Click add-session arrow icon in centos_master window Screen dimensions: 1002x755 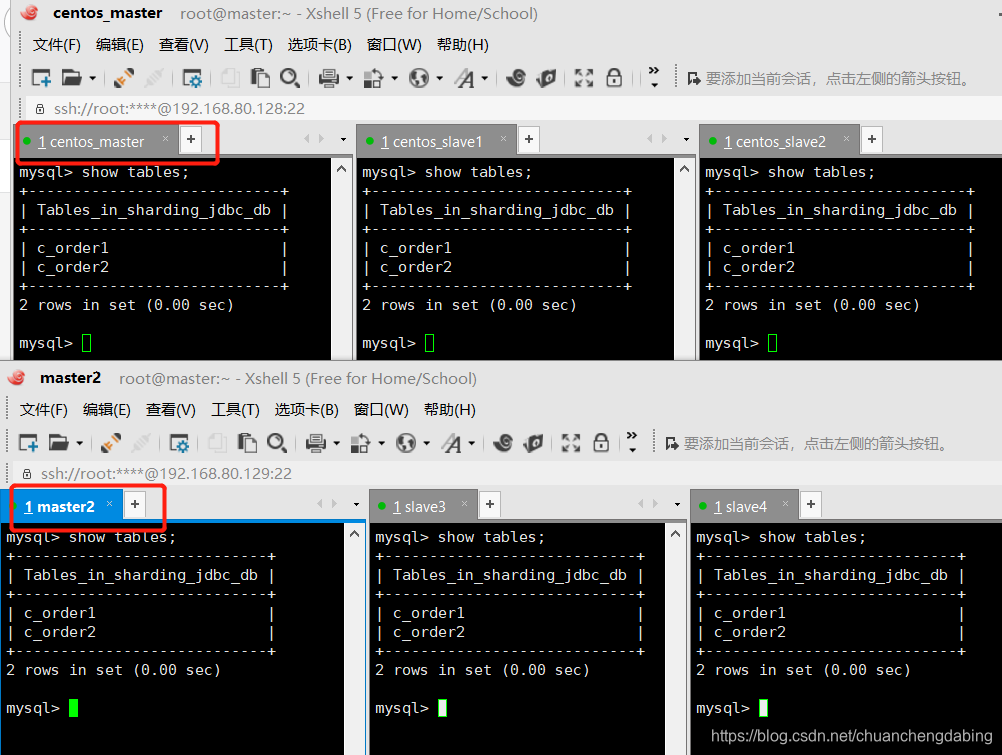(693, 79)
